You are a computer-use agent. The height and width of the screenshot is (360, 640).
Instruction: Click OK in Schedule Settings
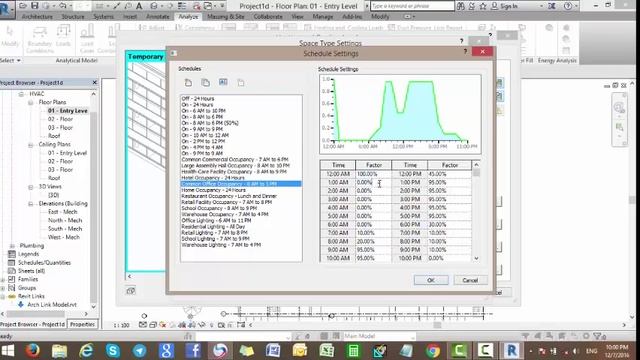pyautogui.click(x=431, y=280)
